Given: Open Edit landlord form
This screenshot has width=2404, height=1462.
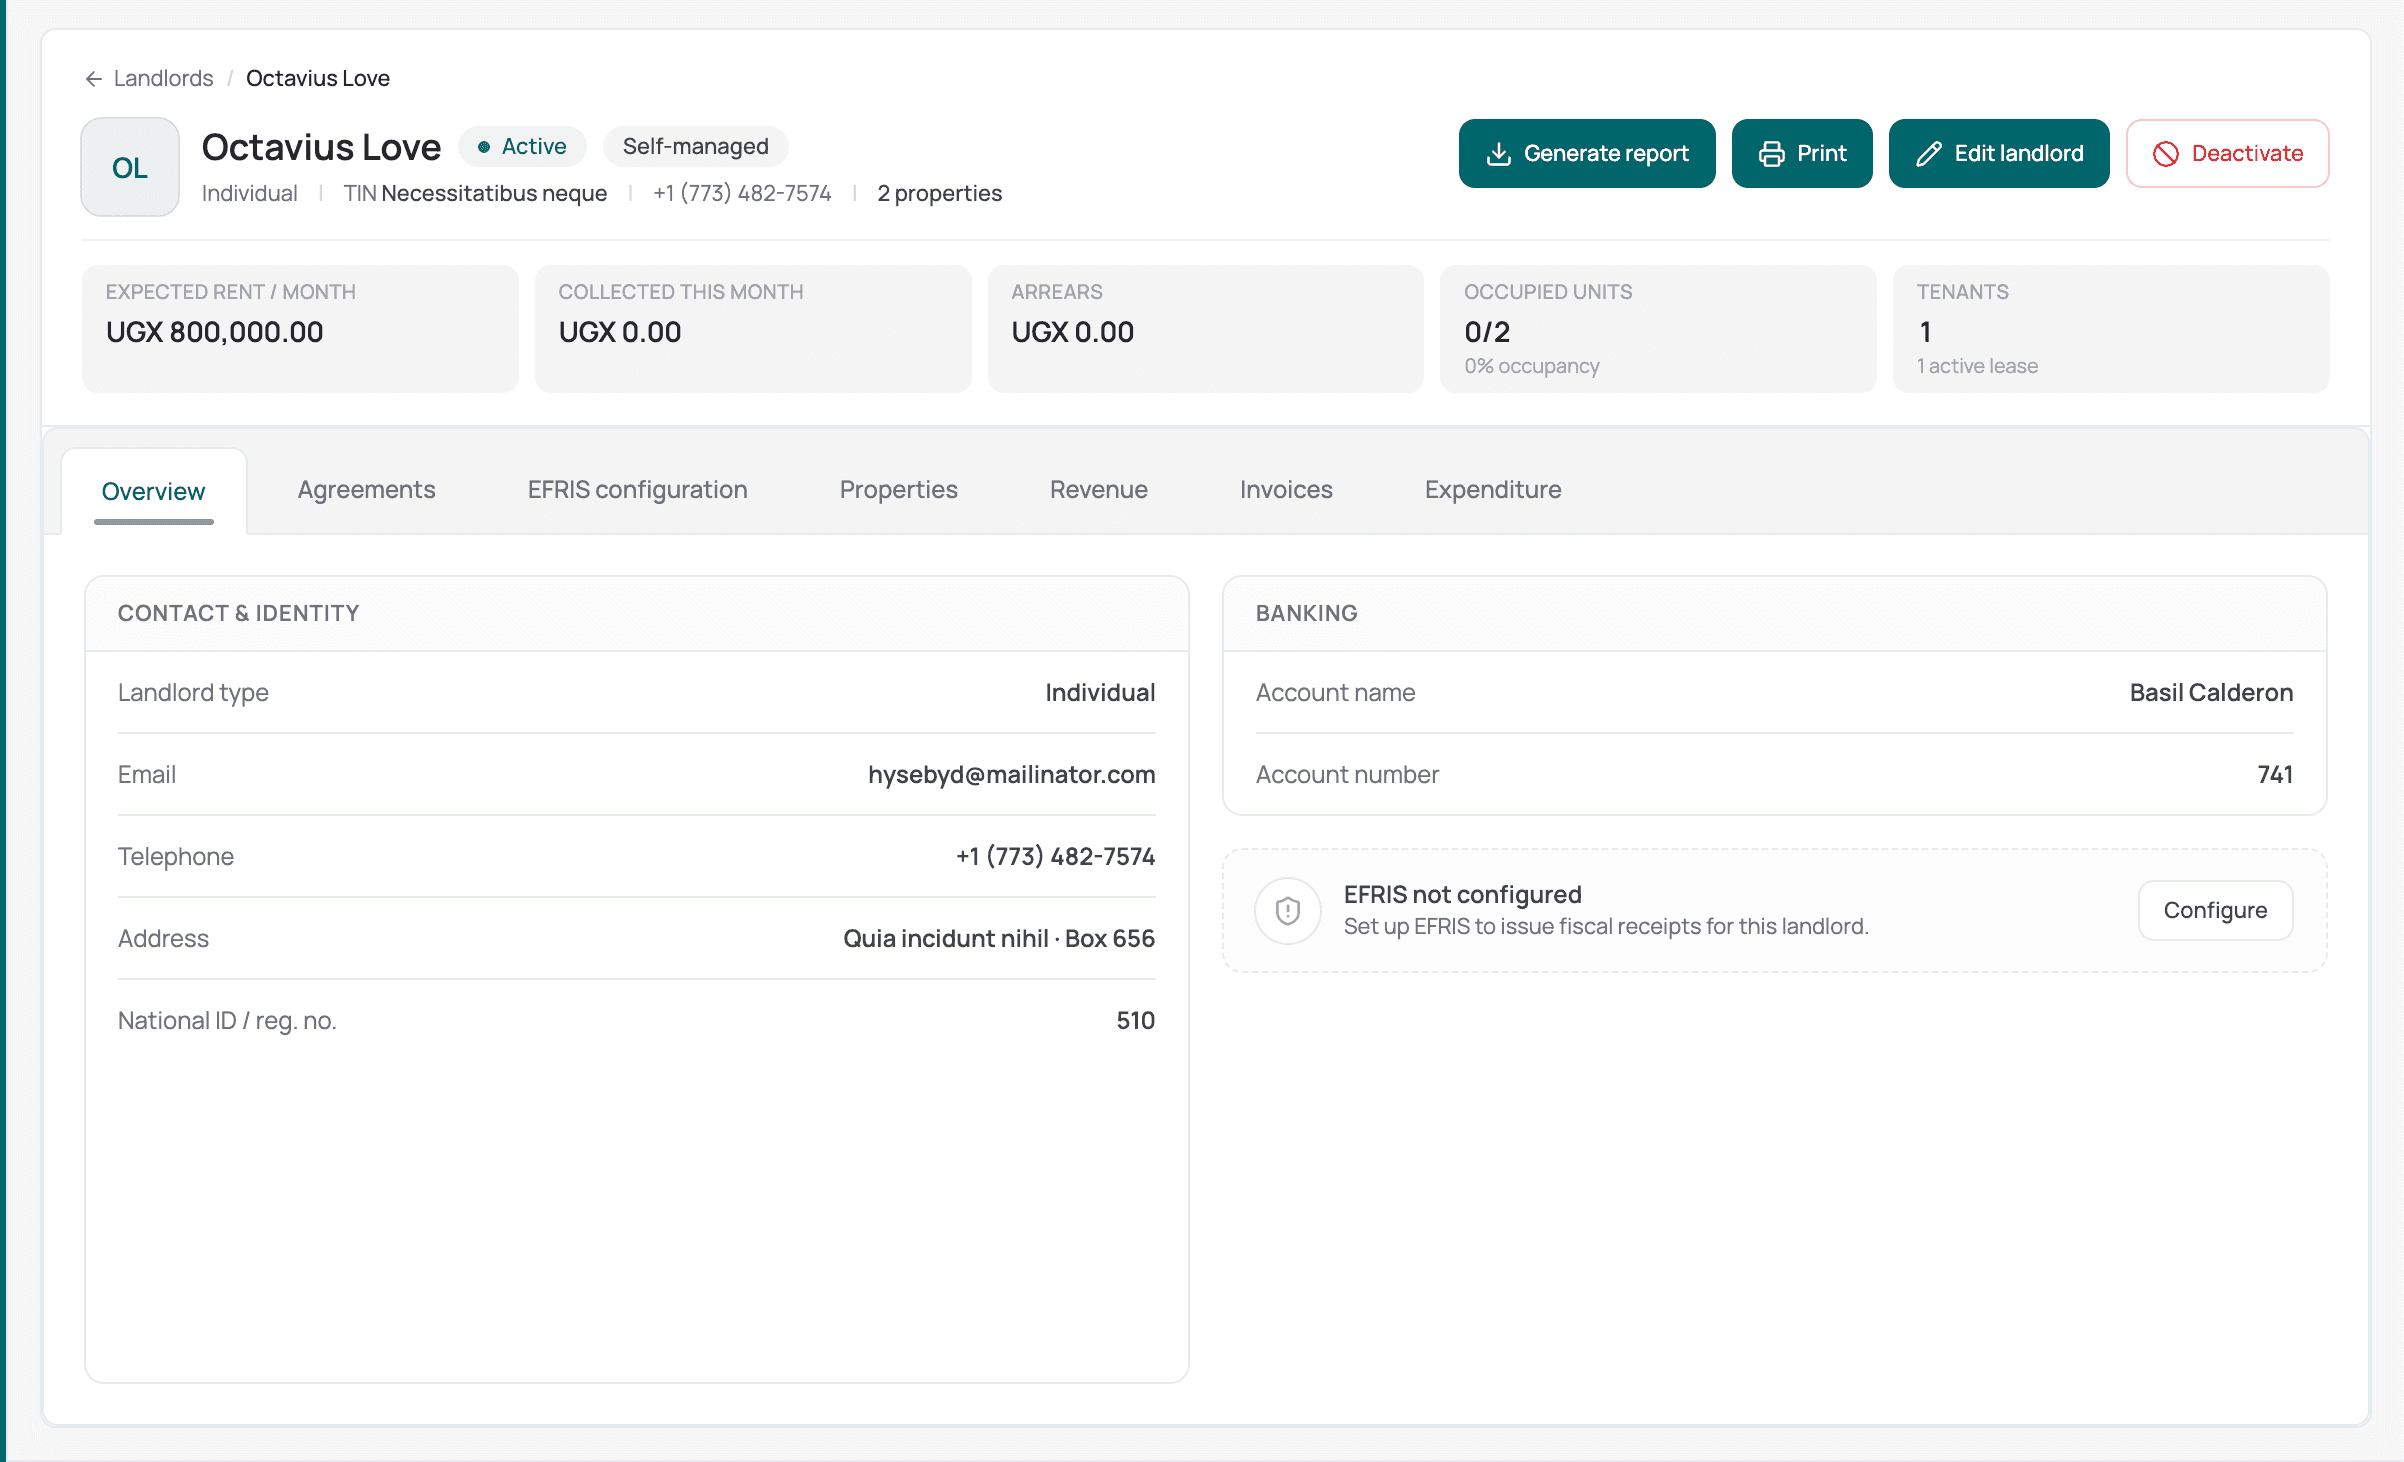Looking at the screenshot, I should (x=1999, y=154).
